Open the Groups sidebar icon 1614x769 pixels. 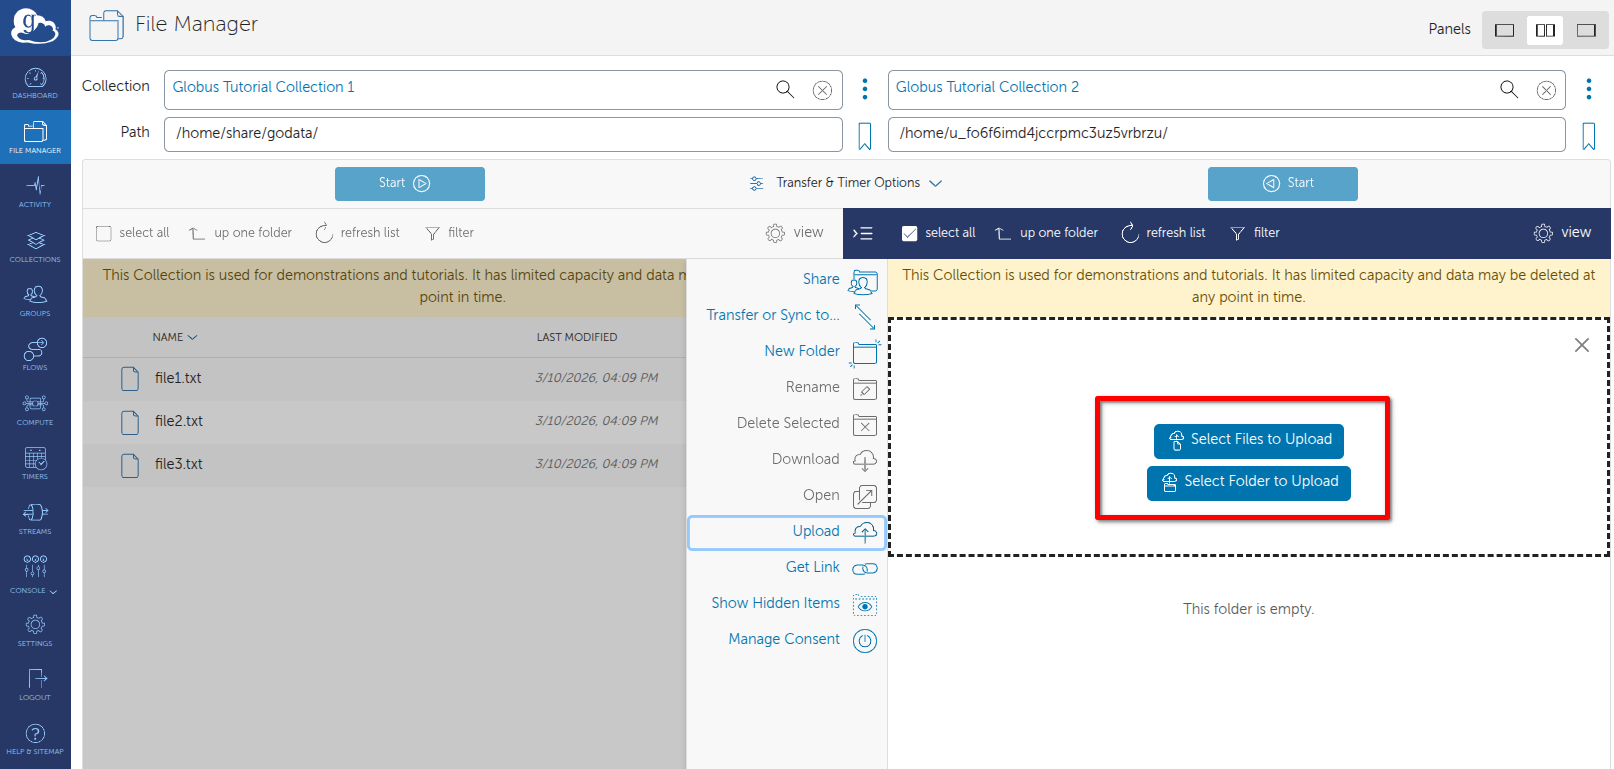tap(35, 301)
